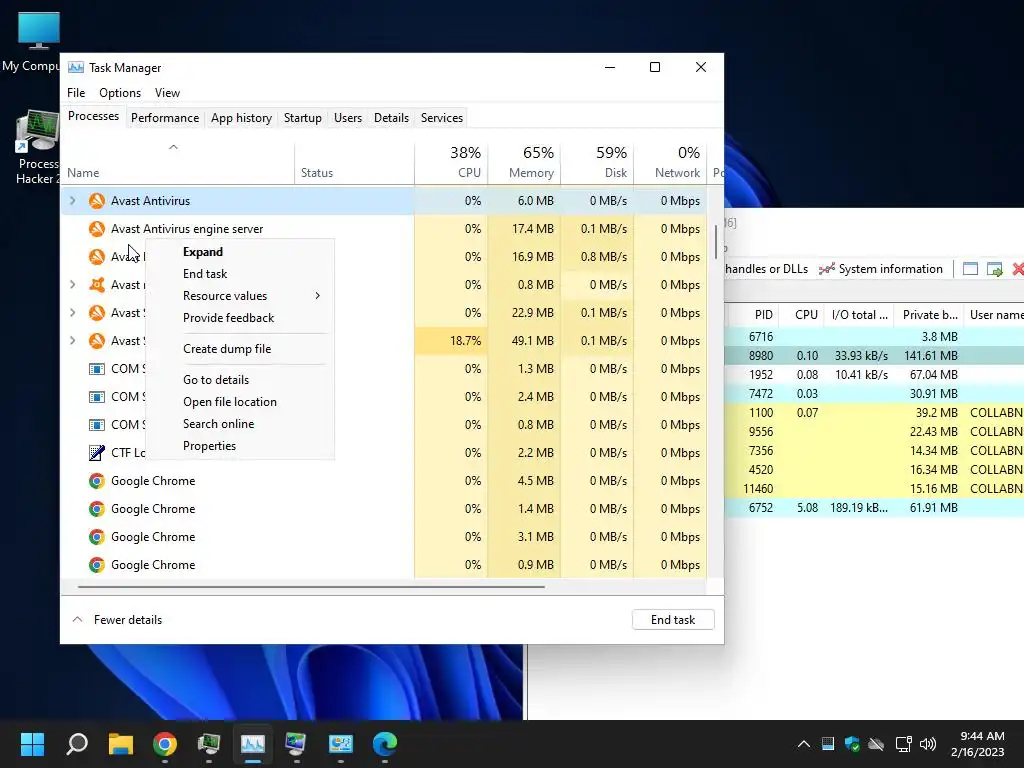
Task: Choose End task in the context menu
Action: pyautogui.click(x=240, y=274)
